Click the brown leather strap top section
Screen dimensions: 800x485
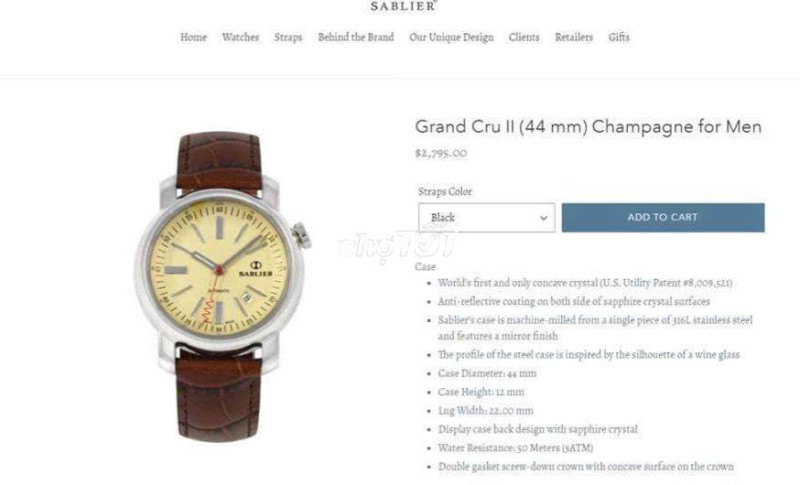click(x=219, y=161)
